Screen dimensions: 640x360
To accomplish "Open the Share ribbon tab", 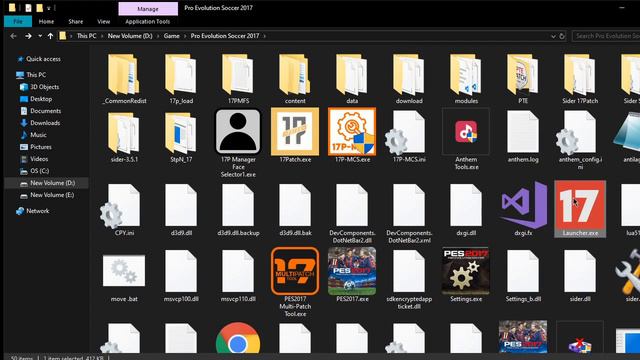I will click(76, 21).
